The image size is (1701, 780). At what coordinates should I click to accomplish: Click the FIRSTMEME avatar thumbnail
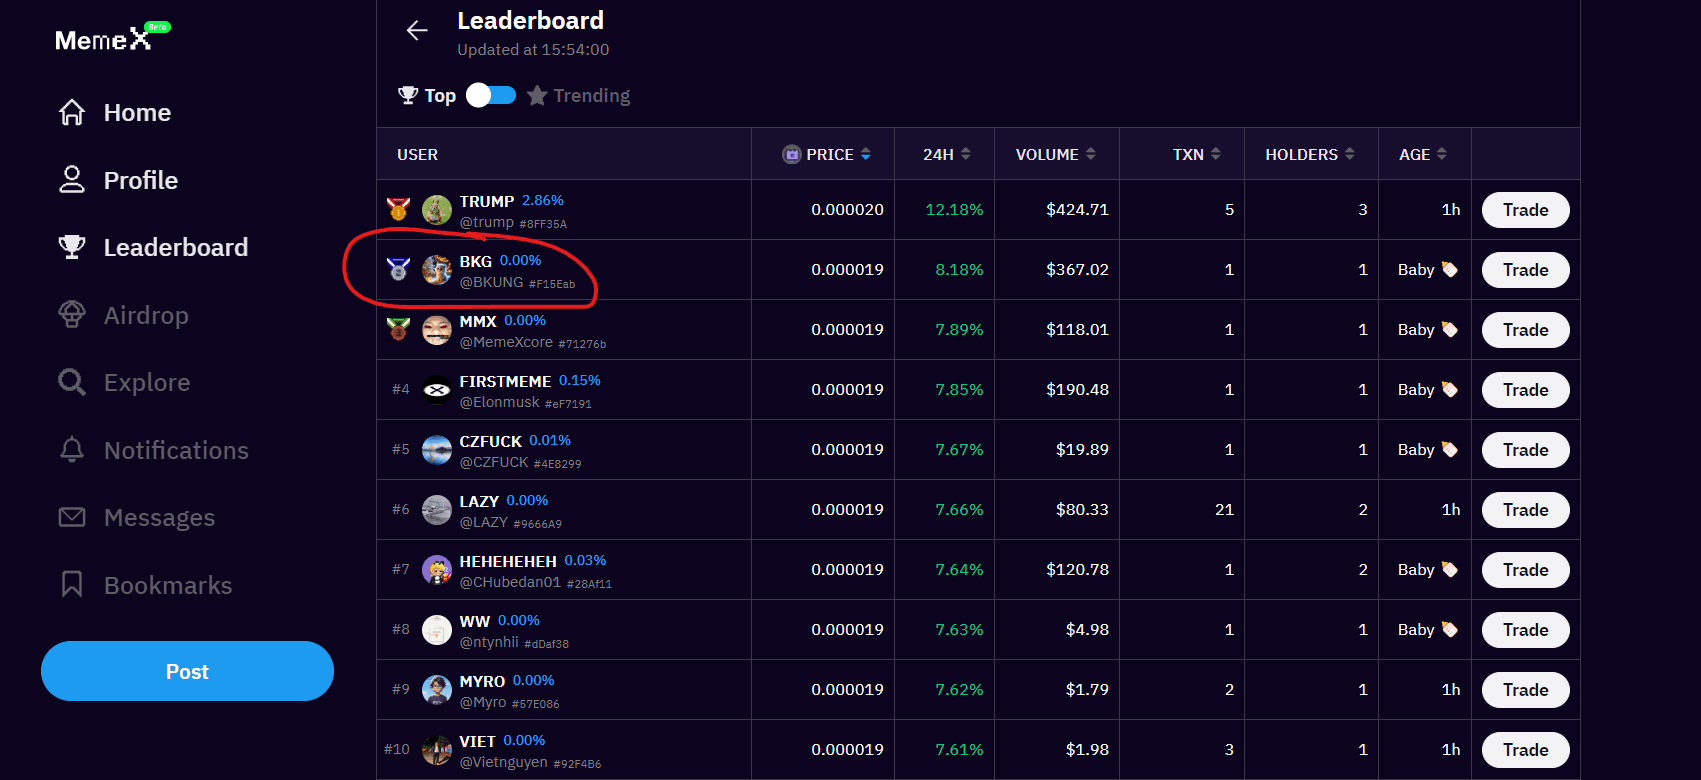(437, 390)
